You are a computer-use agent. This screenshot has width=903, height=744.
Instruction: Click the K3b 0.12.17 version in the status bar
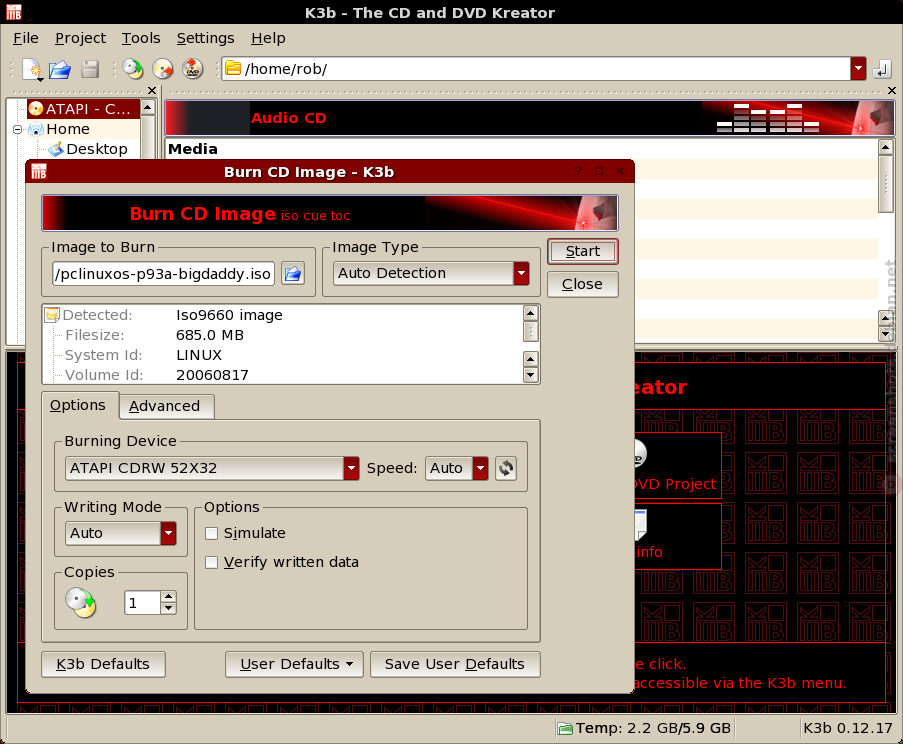tap(848, 728)
